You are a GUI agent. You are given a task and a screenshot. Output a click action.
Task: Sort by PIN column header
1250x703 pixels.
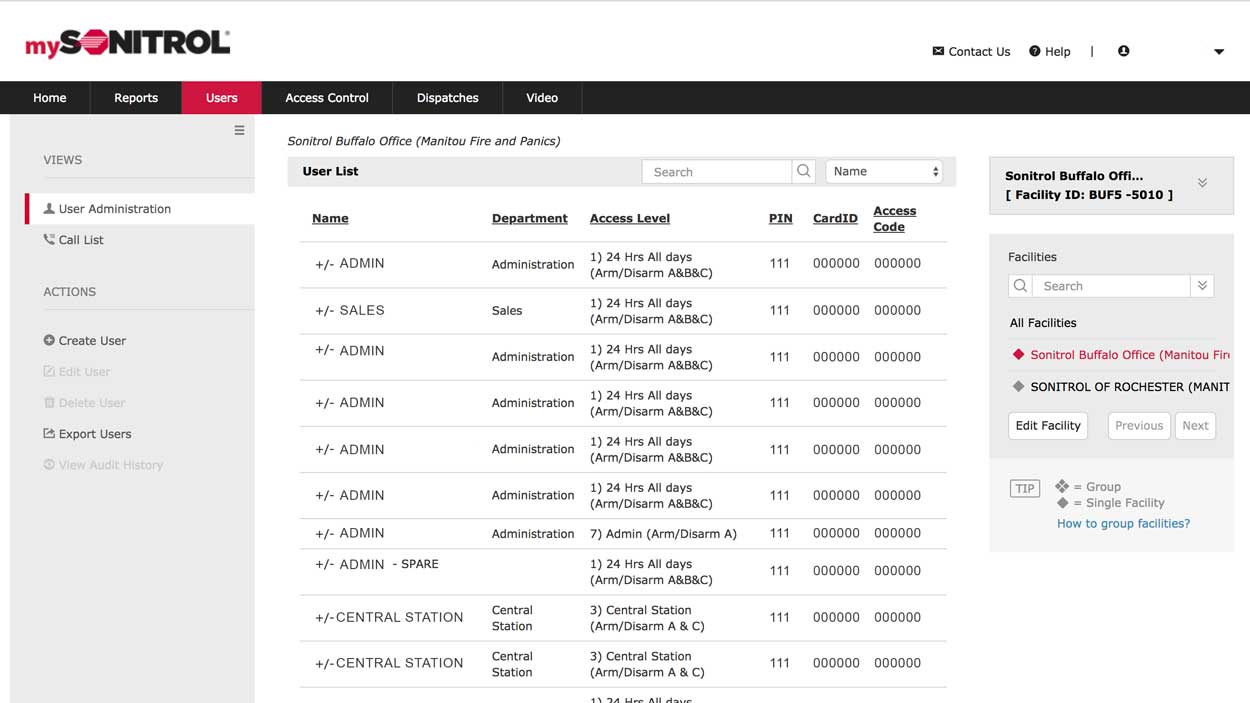780,218
